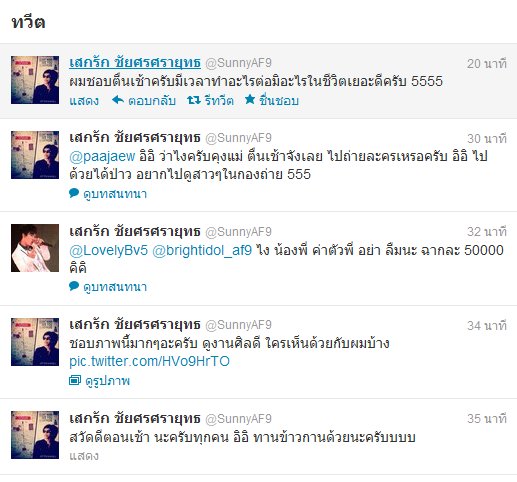The height and width of the screenshot is (482, 517).
Task: Open pic.twitter.com/HVo9HrTO link
Action: tap(149, 361)
